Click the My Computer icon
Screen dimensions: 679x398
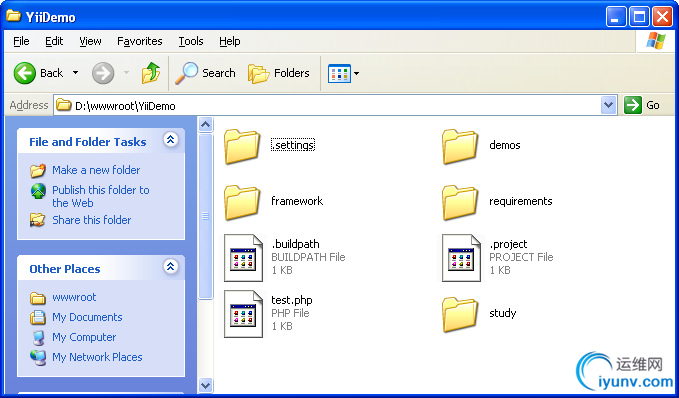click(x=39, y=337)
